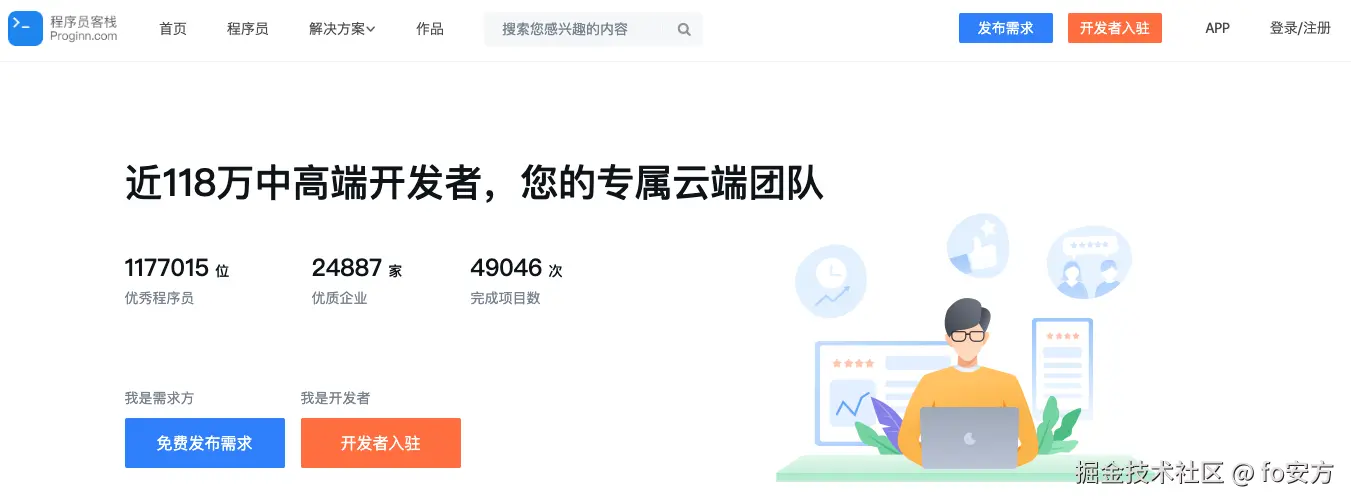Click the thumbs-up bubble illustration
The image size is (1351, 503).
pos(979,246)
